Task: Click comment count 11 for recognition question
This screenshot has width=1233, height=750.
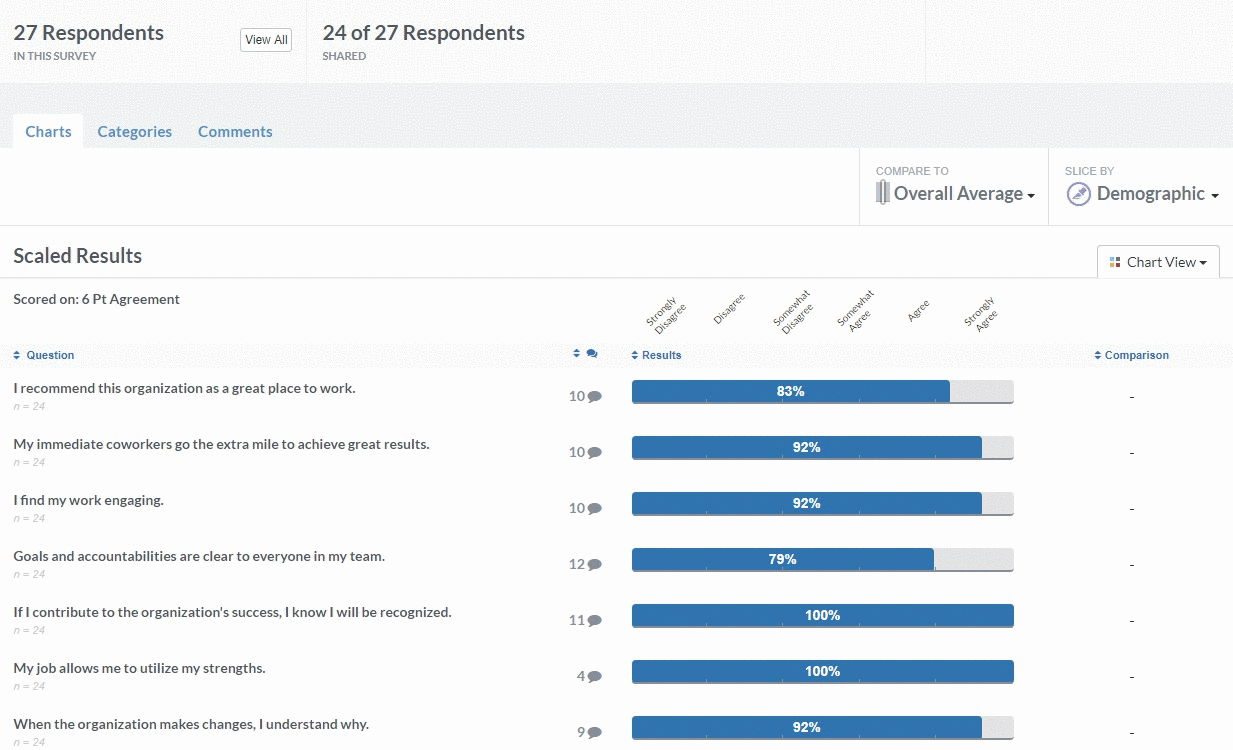Action: pos(577,620)
